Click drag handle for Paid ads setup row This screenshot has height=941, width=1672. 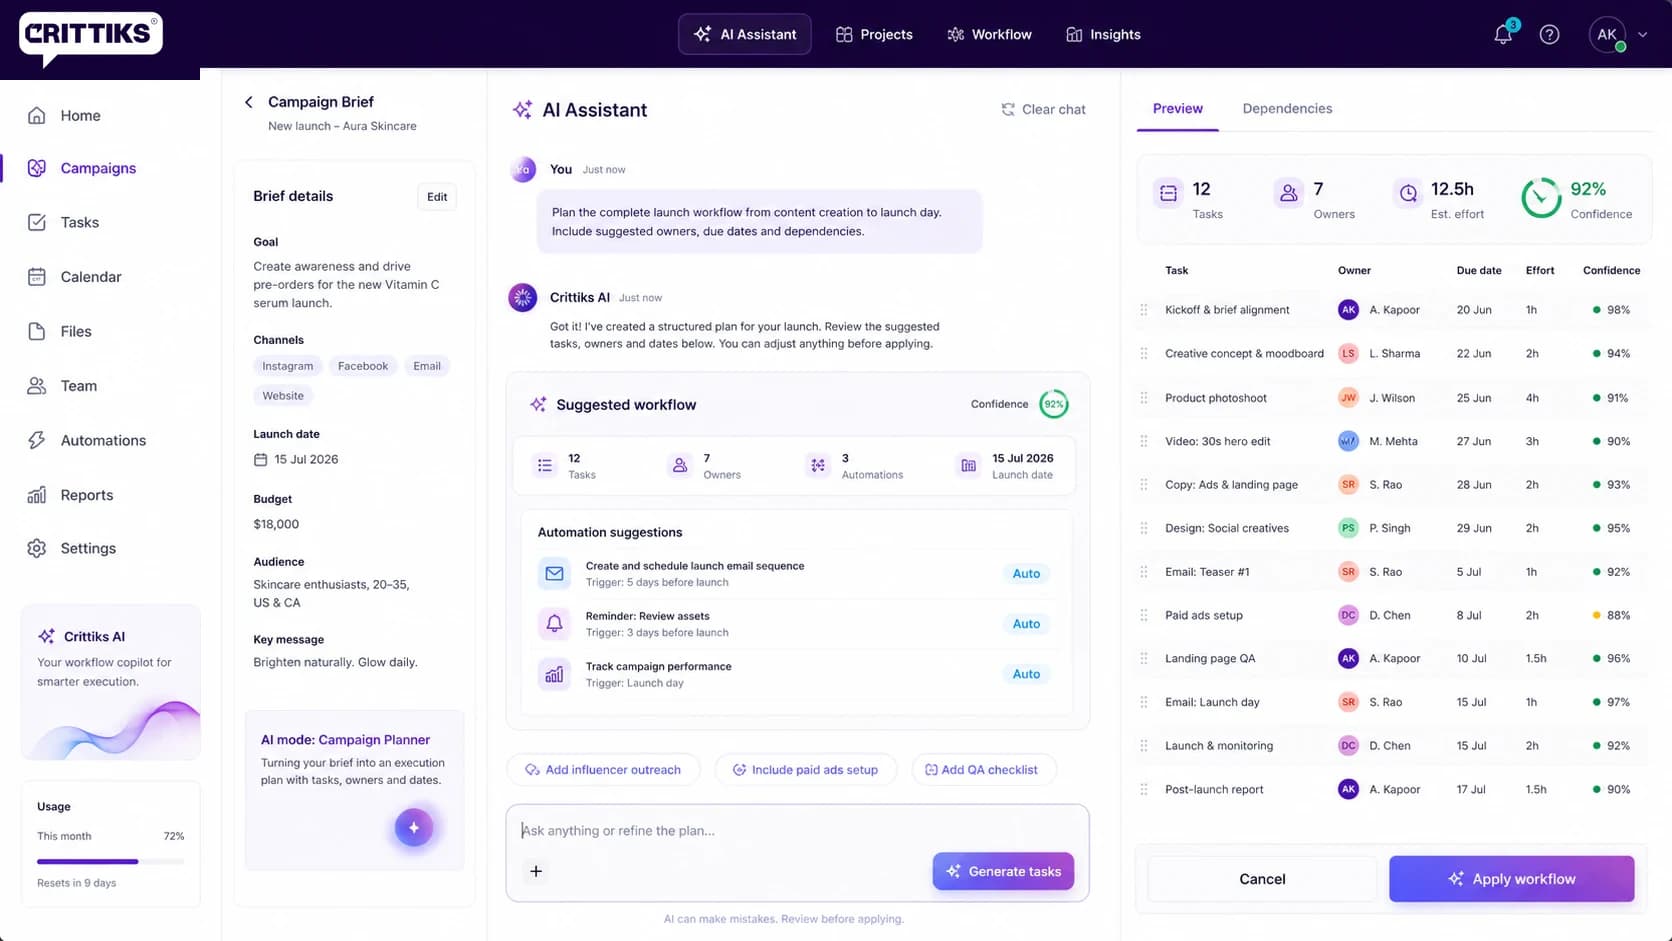point(1144,615)
